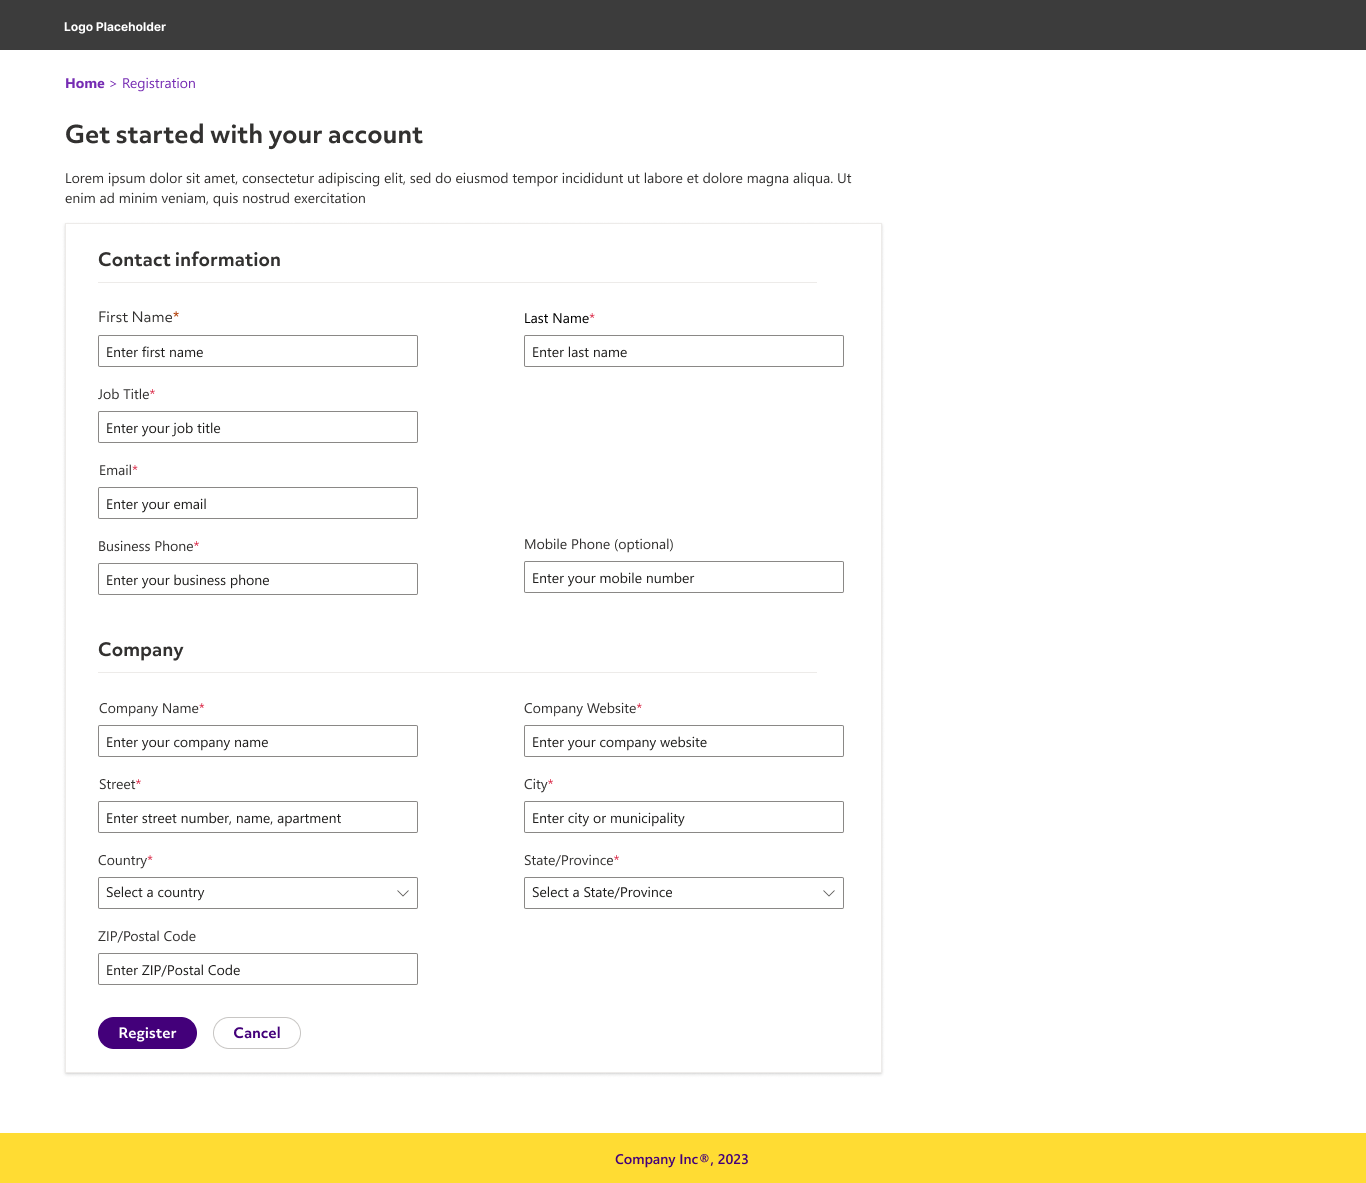Viewport: 1366px width, 1183px height.
Task: Submit the form with Register button
Action: click(x=147, y=1033)
